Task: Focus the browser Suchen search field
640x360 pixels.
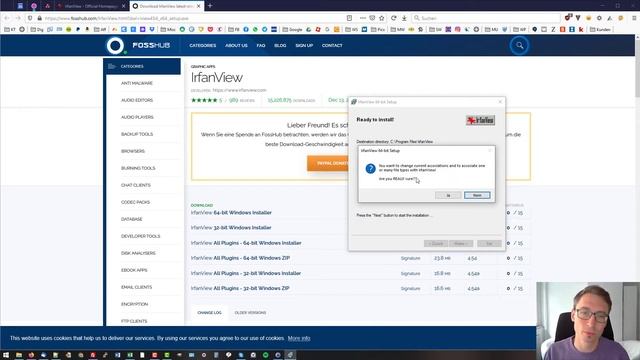Action: pyautogui.click(x=486, y=18)
